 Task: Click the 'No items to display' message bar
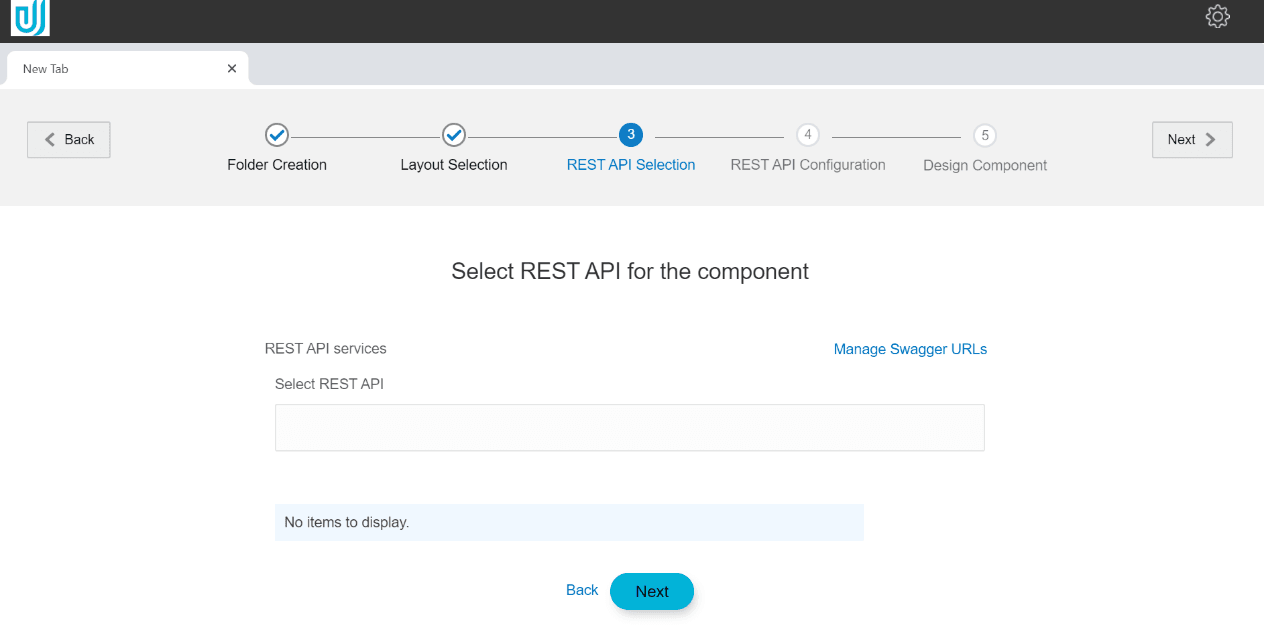tap(569, 522)
